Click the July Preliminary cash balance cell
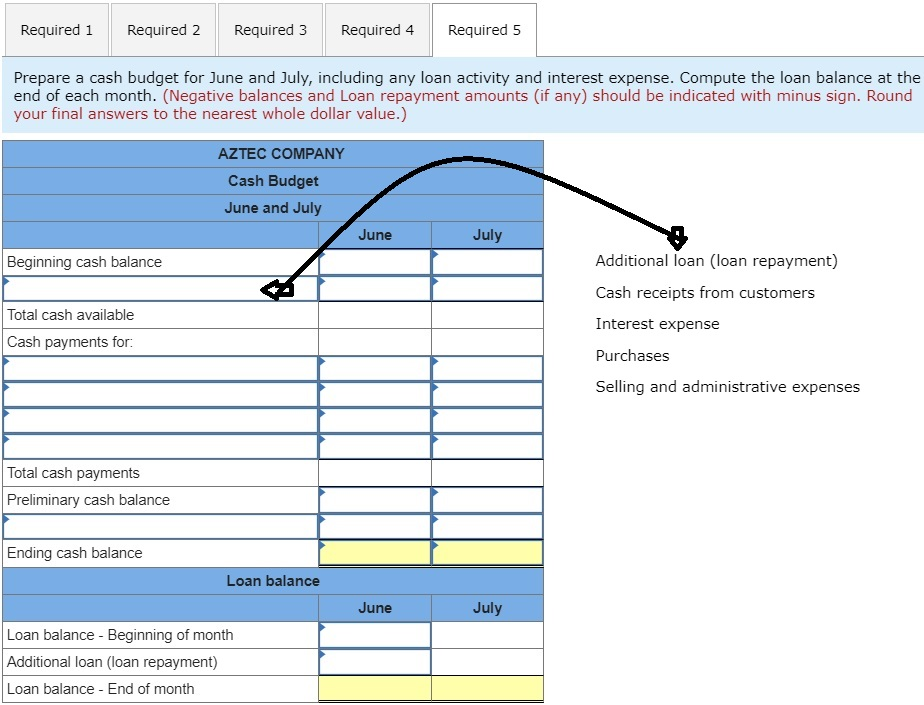This screenshot has width=924, height=705. (487, 500)
